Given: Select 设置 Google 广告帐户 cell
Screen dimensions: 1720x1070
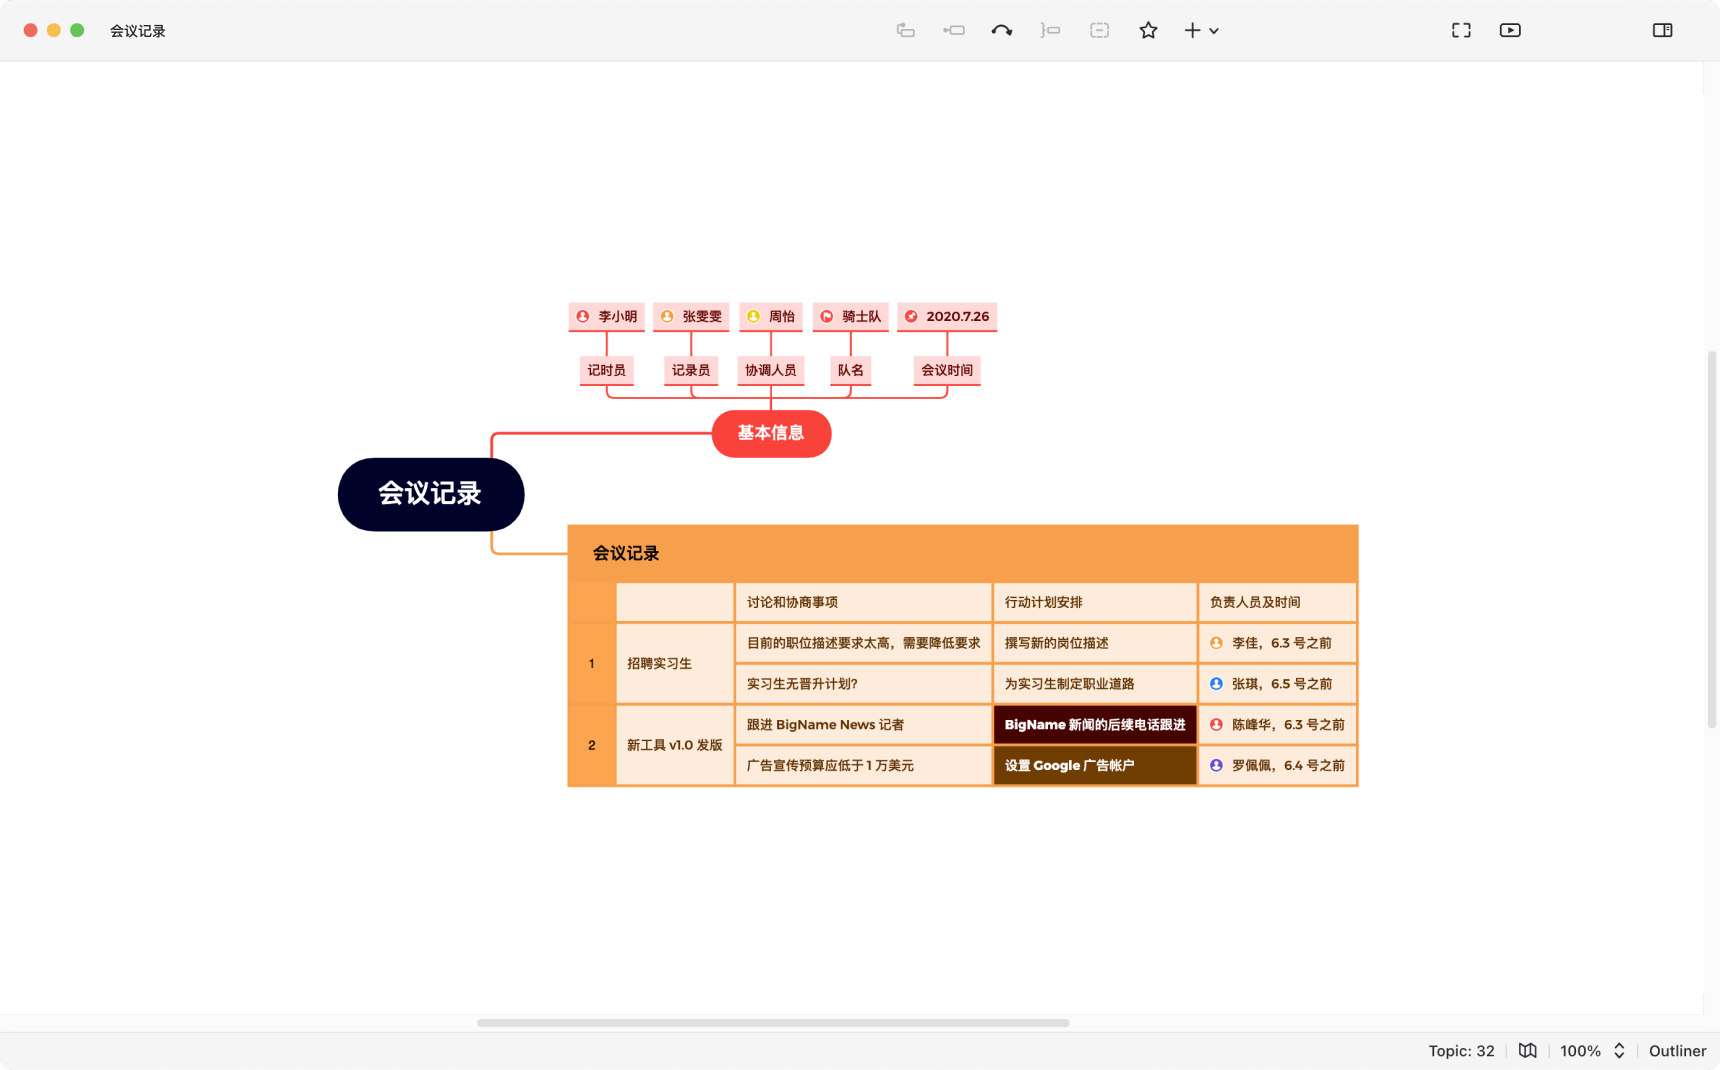Looking at the screenshot, I should pos(1095,765).
